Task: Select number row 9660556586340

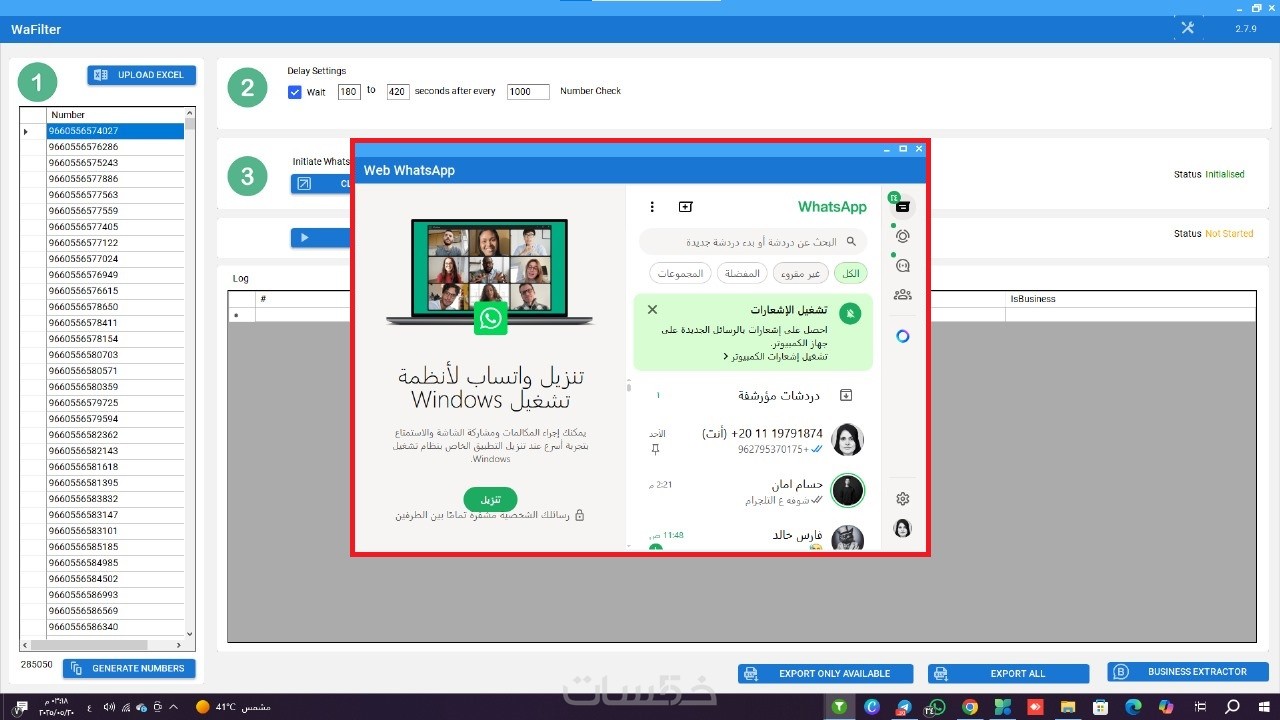Action: tap(115, 627)
